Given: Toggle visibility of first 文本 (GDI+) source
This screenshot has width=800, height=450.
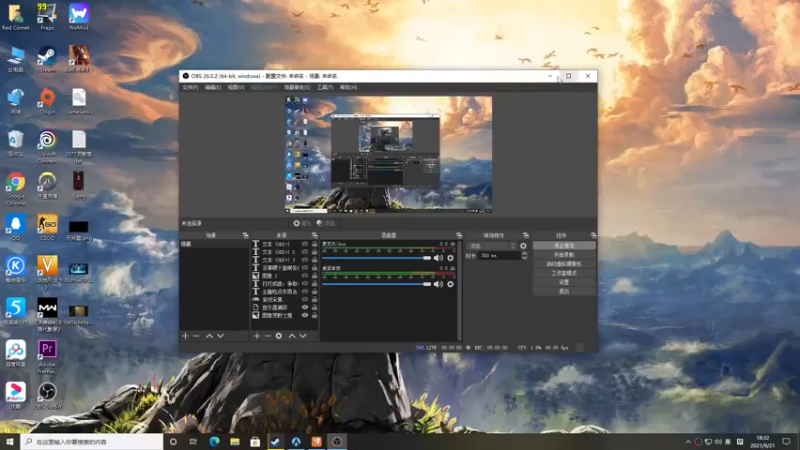Looking at the screenshot, I should pos(305,244).
